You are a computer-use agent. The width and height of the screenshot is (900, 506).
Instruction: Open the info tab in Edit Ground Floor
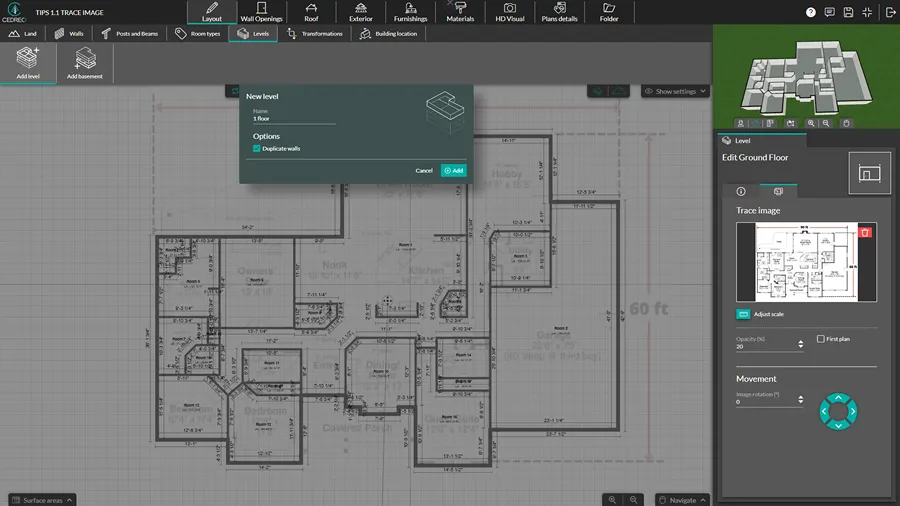741,192
